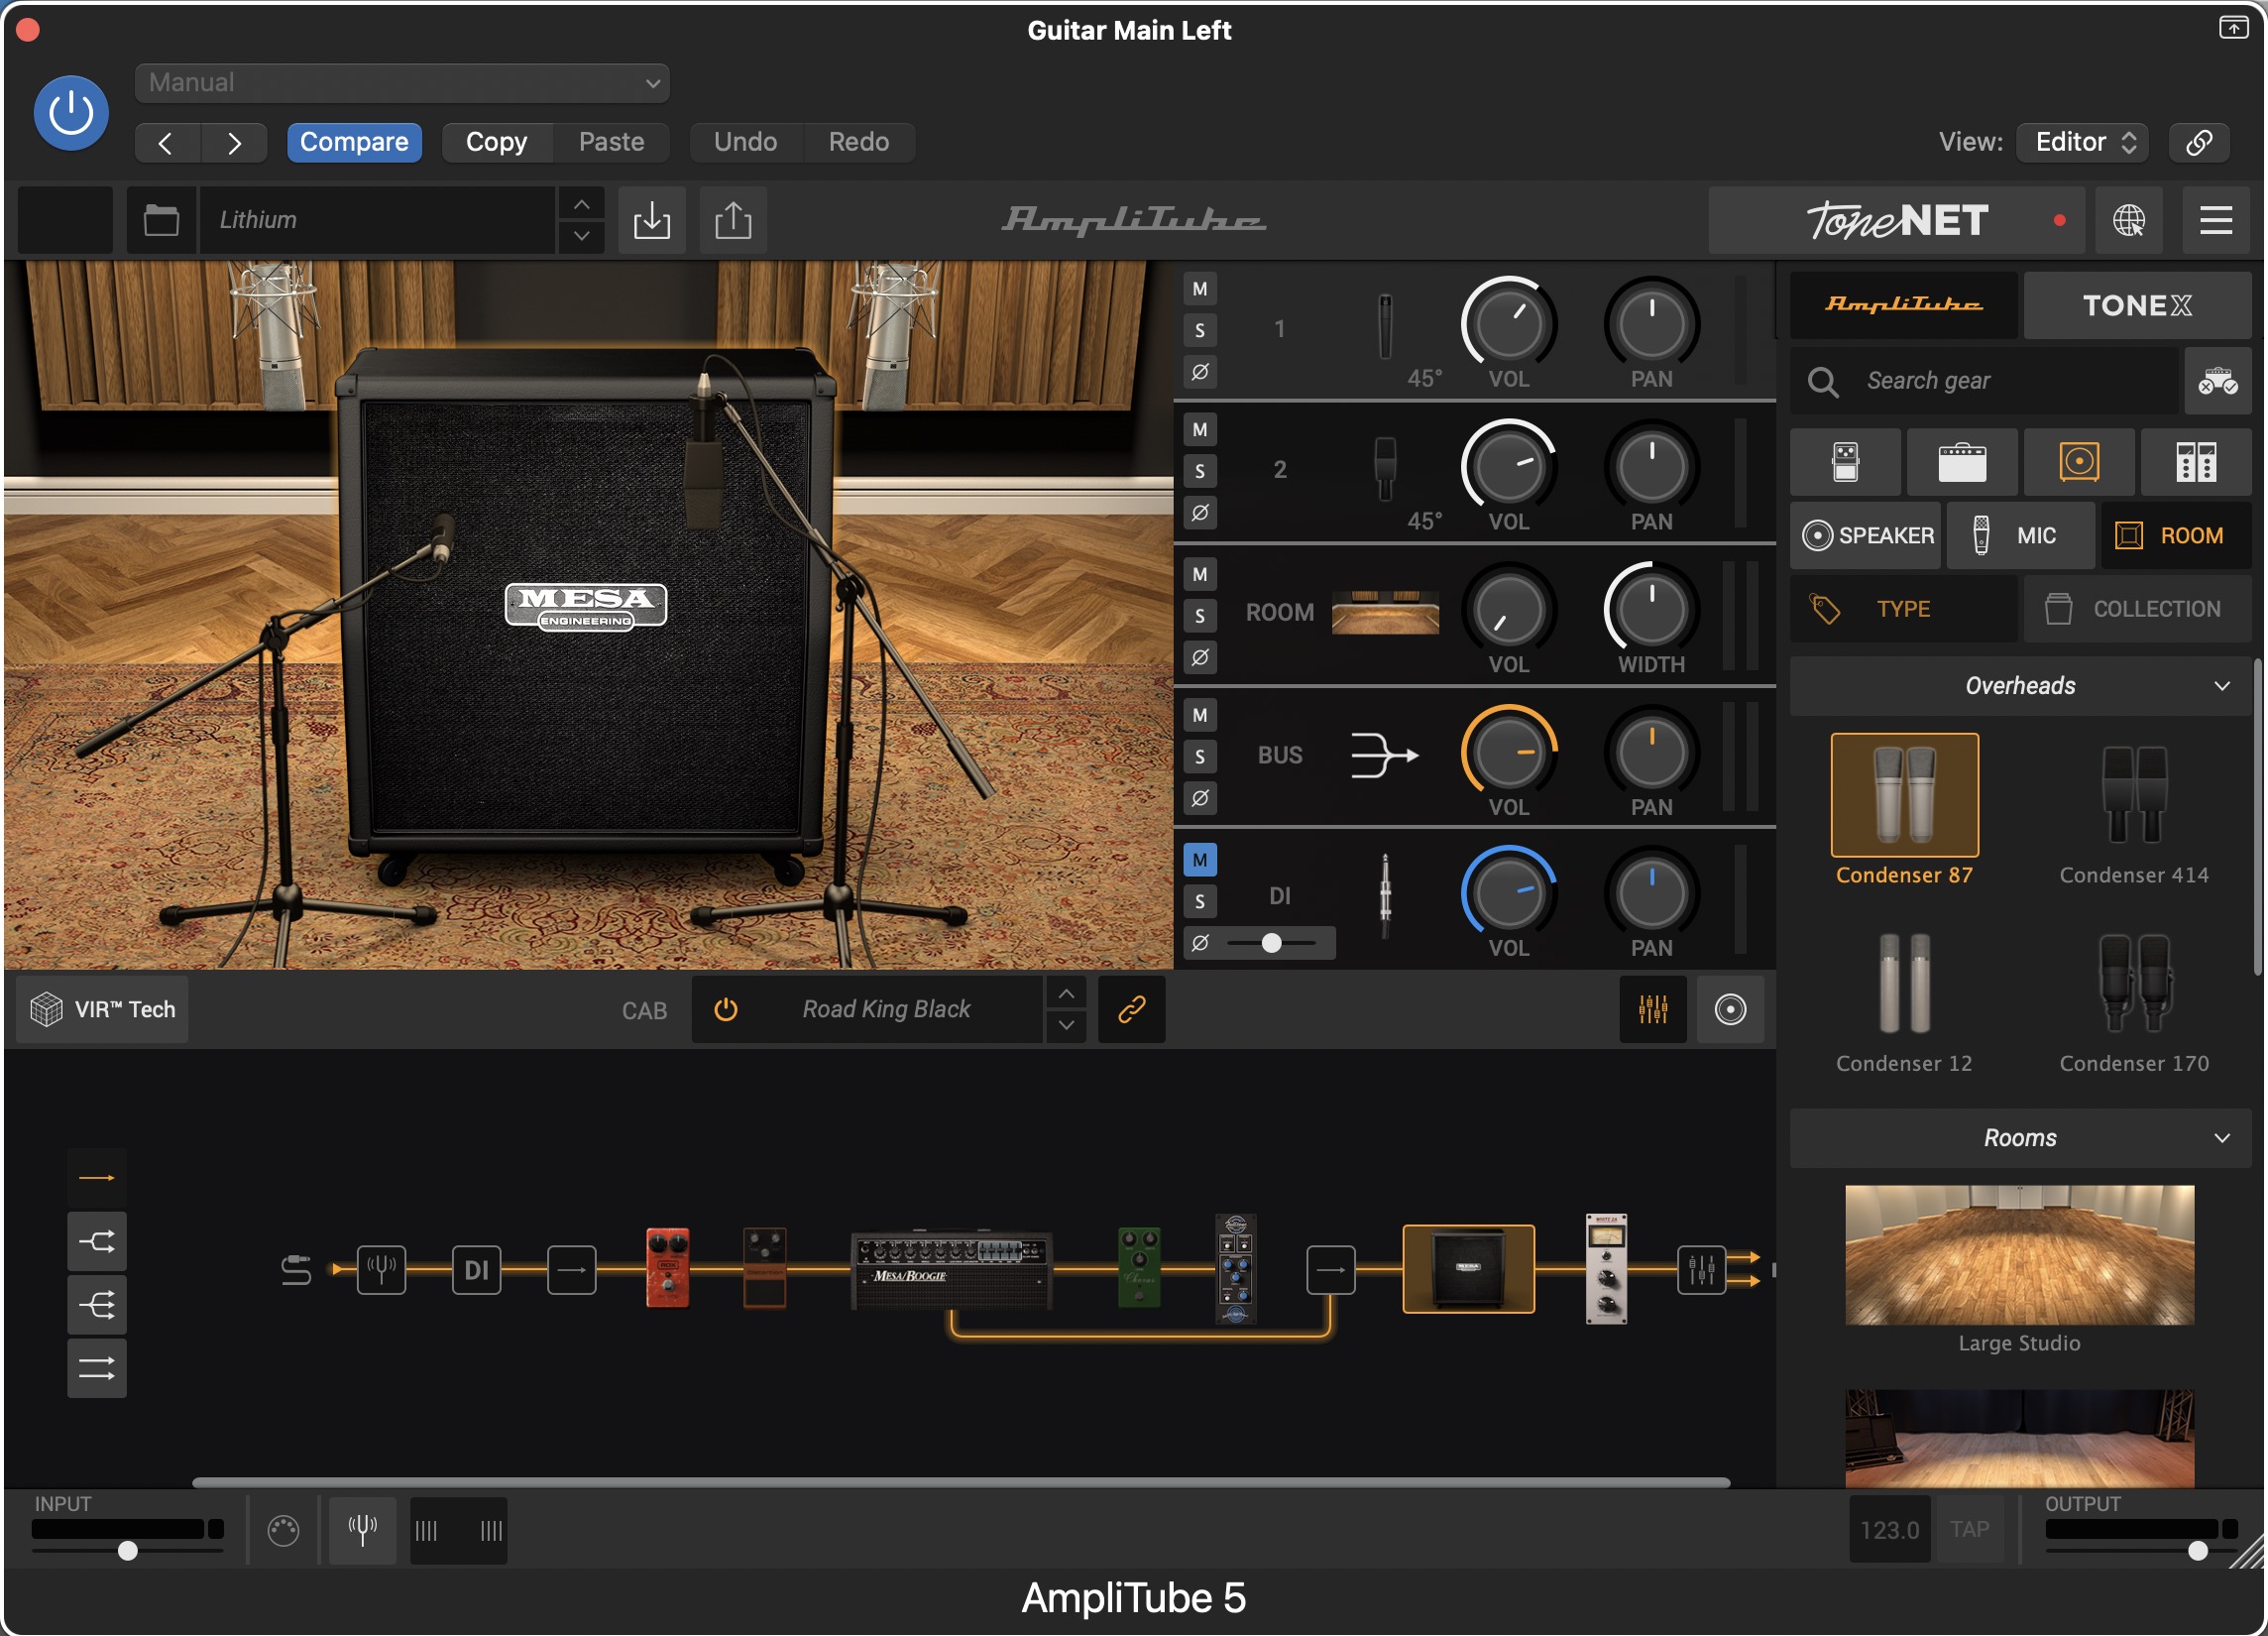Image resolution: width=2268 pixels, height=1636 pixels.
Task: Select the Large Studio room thumbnail
Action: [x=2018, y=1254]
